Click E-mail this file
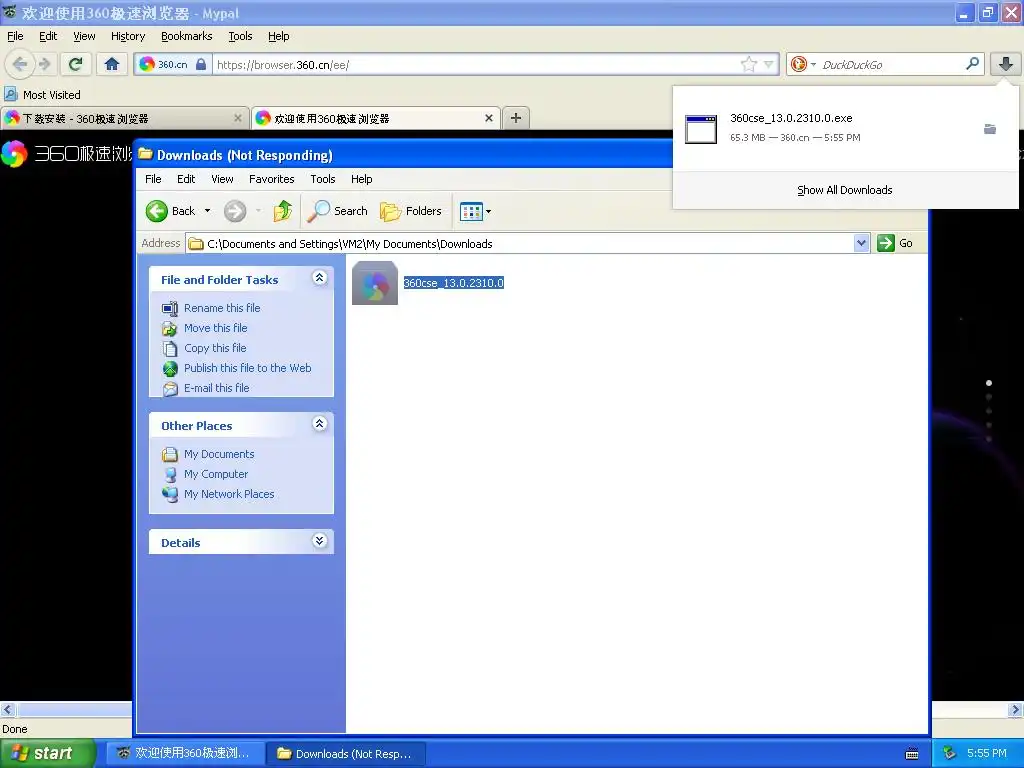The image size is (1024, 768). [216, 388]
